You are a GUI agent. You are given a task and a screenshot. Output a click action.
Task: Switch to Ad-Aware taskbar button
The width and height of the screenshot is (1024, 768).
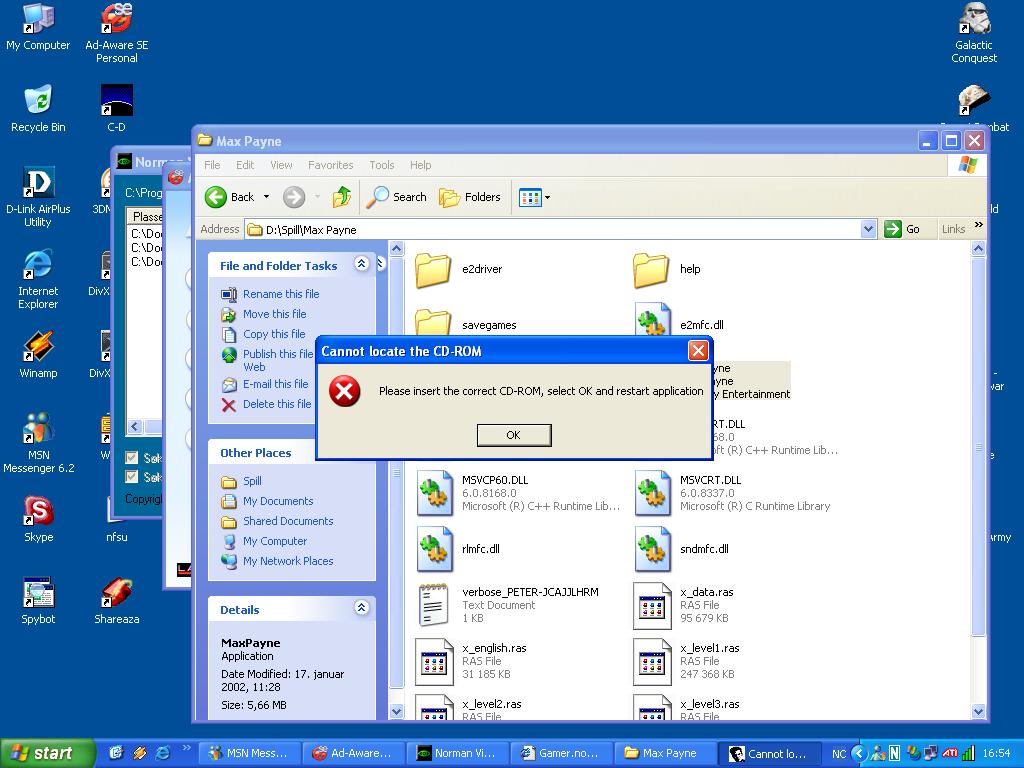point(353,753)
